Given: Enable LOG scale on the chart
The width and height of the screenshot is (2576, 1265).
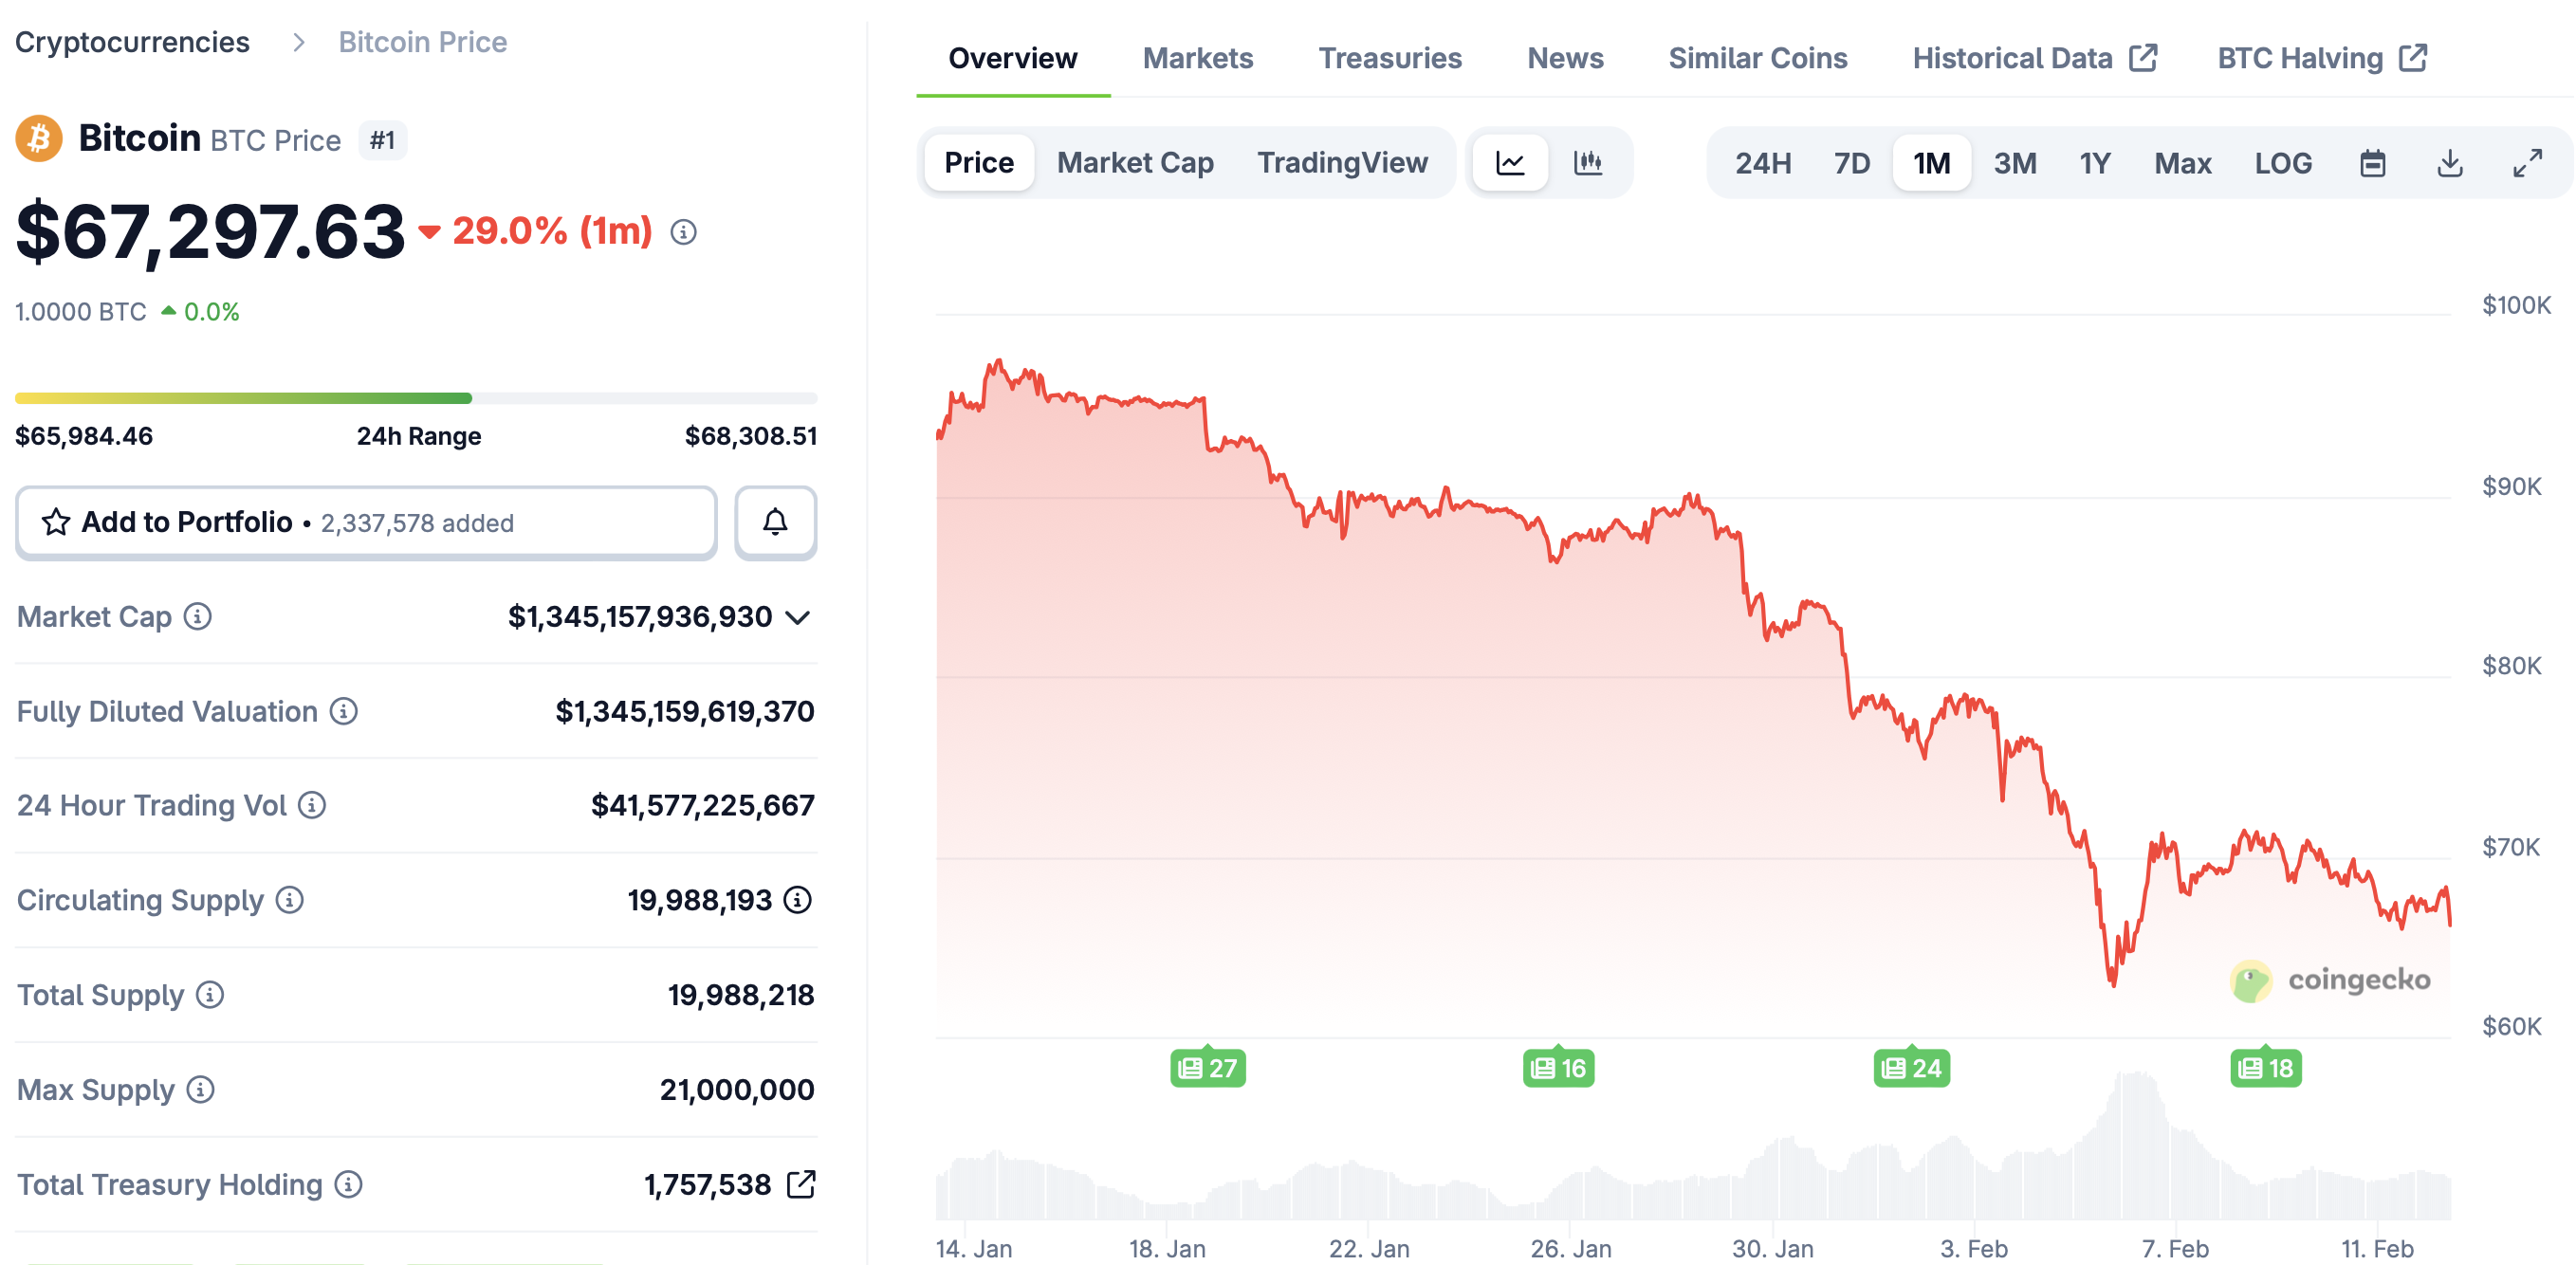Looking at the screenshot, I should click(x=2283, y=162).
